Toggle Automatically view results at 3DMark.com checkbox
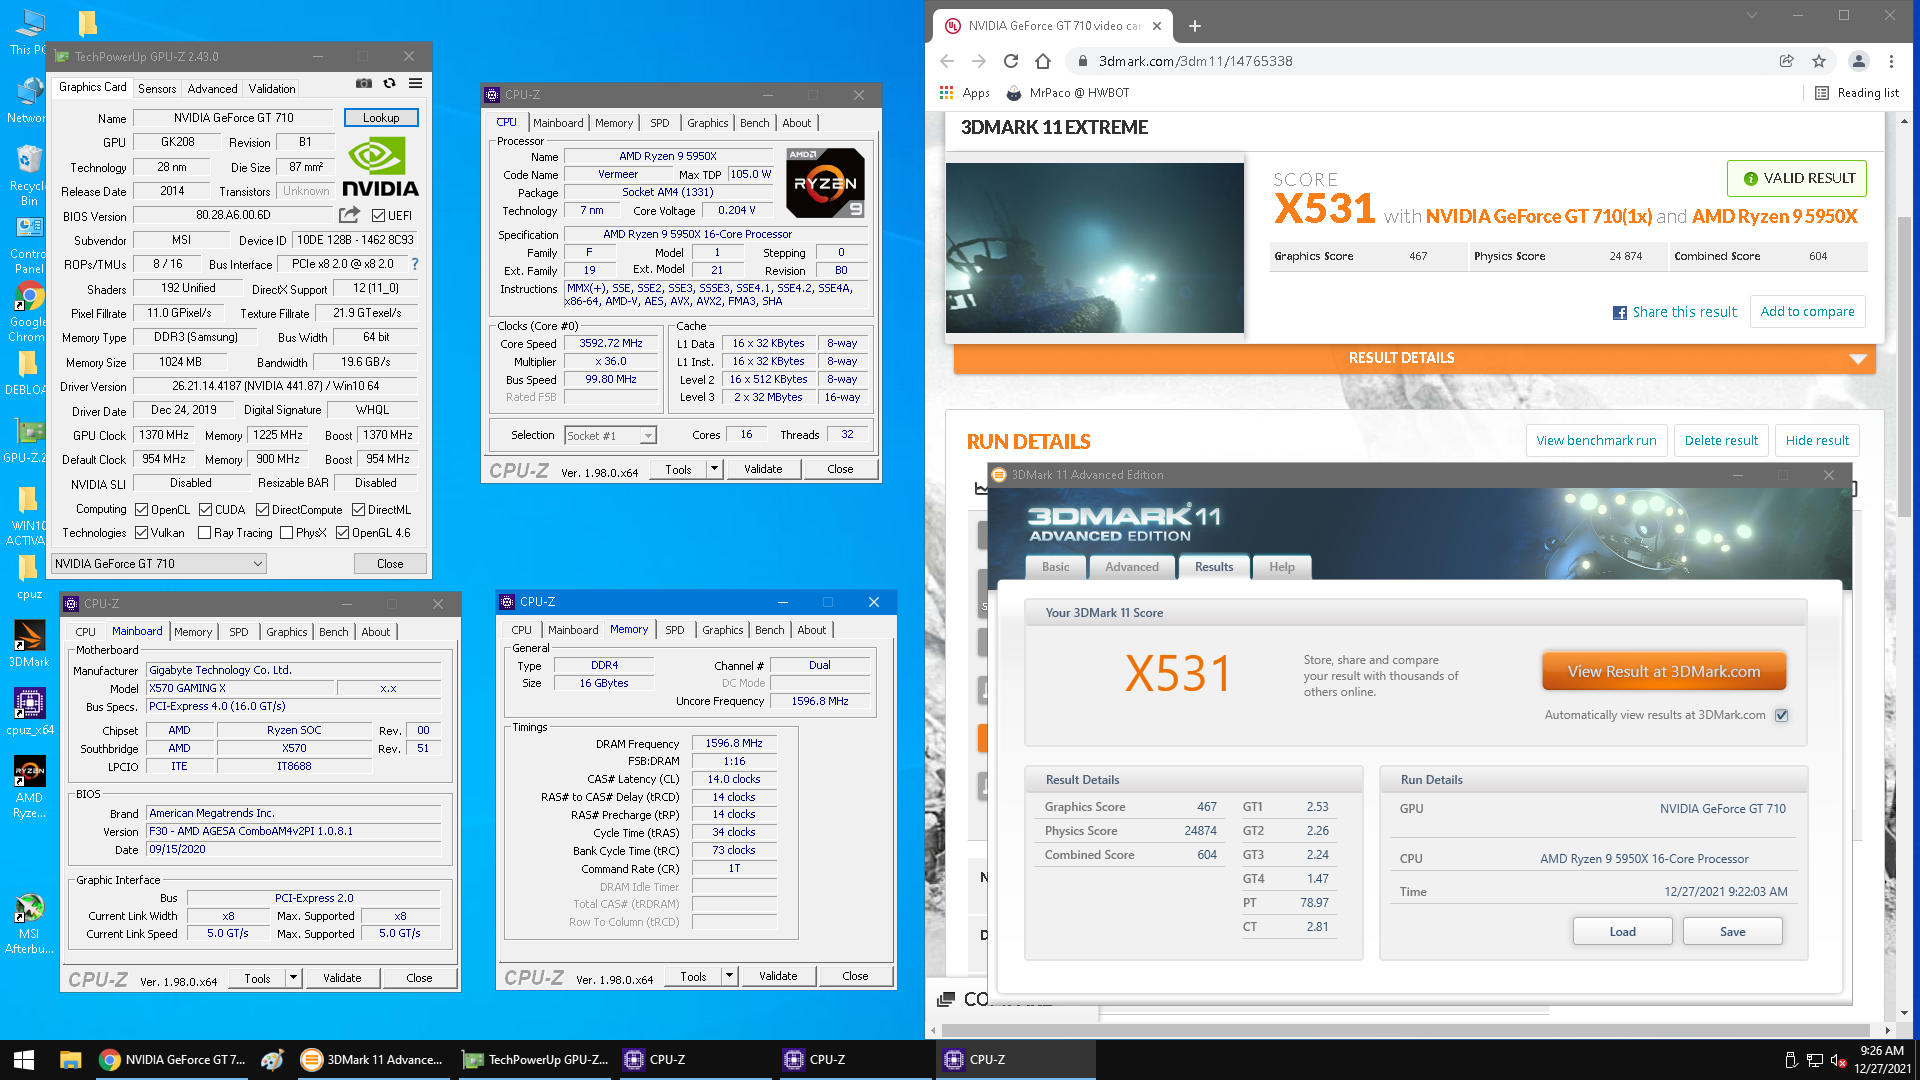The image size is (1920, 1080). point(1781,715)
